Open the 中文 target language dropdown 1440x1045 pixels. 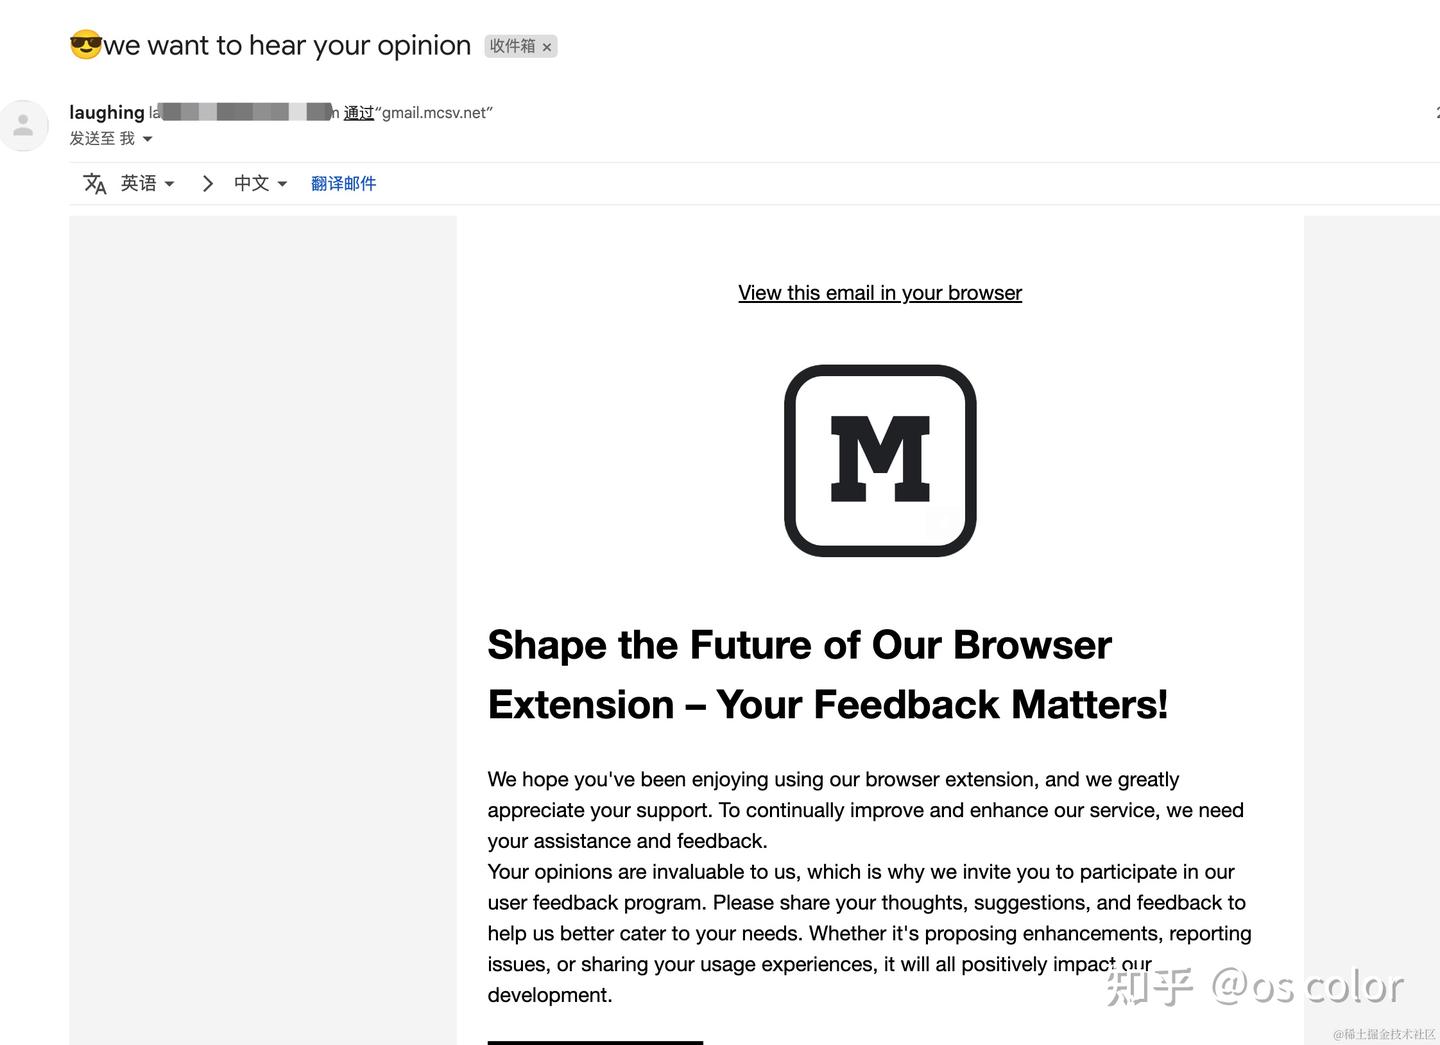click(x=260, y=184)
